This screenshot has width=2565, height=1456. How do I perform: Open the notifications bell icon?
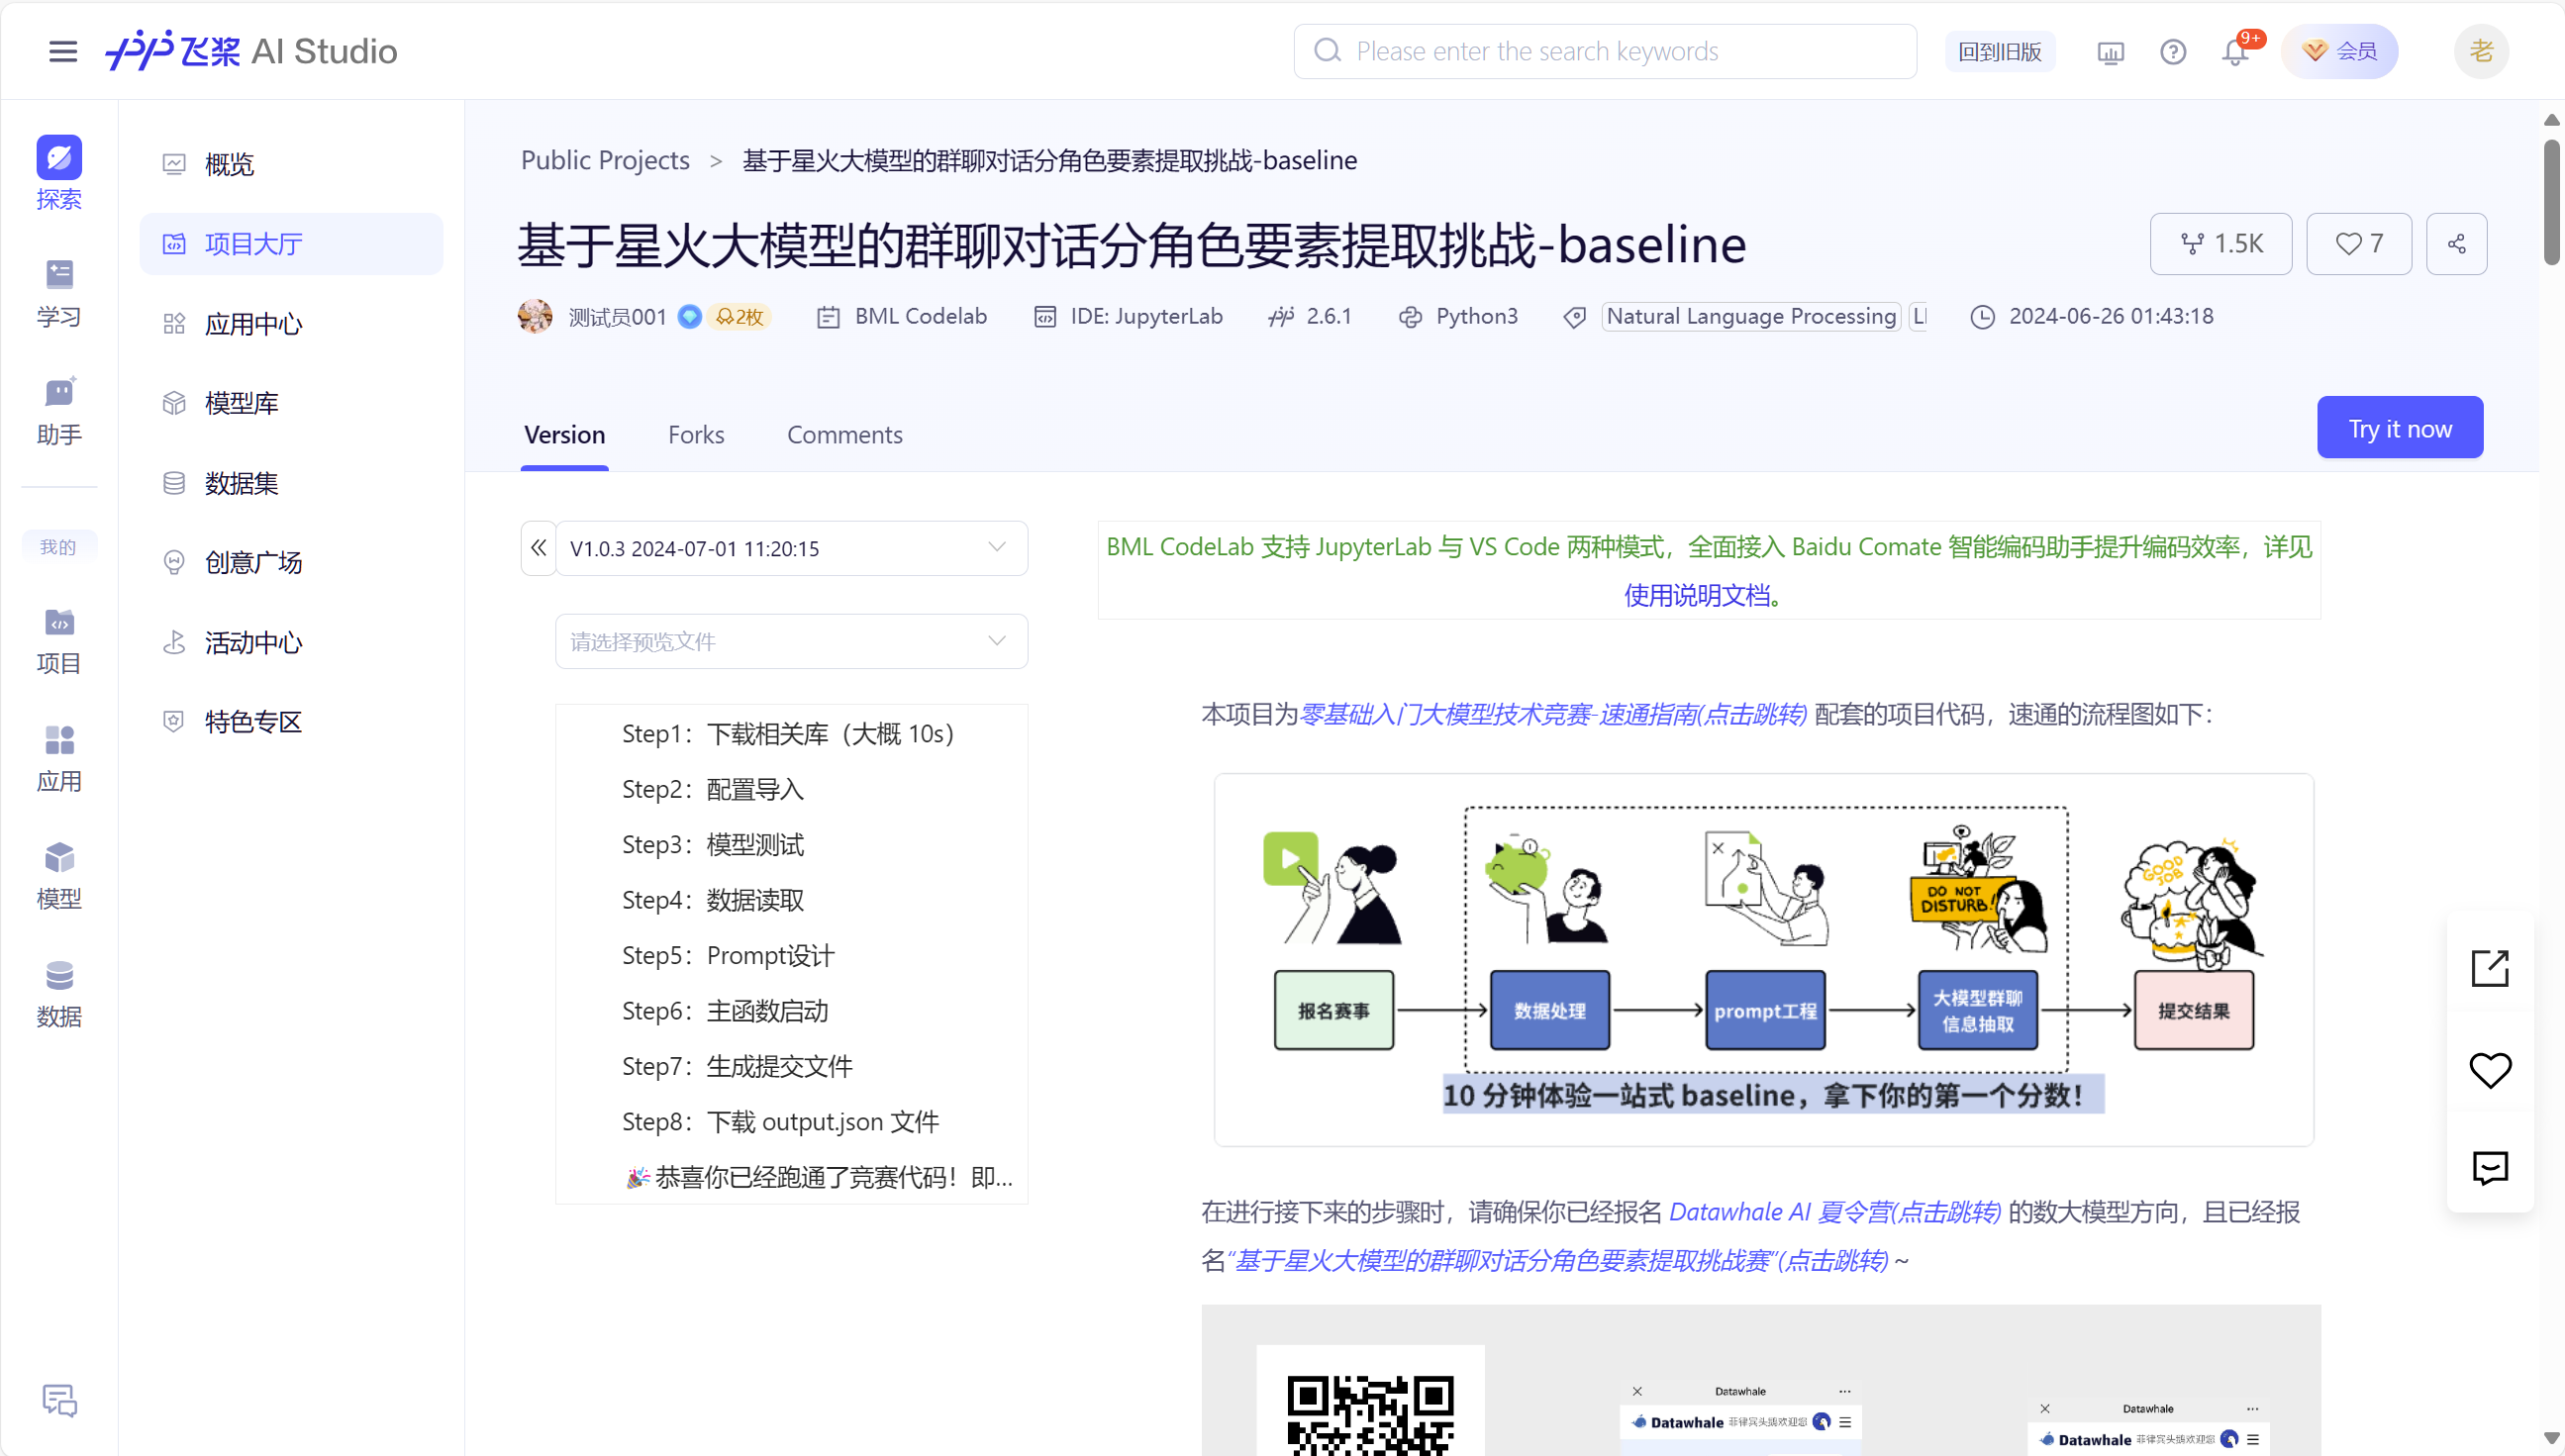[2235, 52]
